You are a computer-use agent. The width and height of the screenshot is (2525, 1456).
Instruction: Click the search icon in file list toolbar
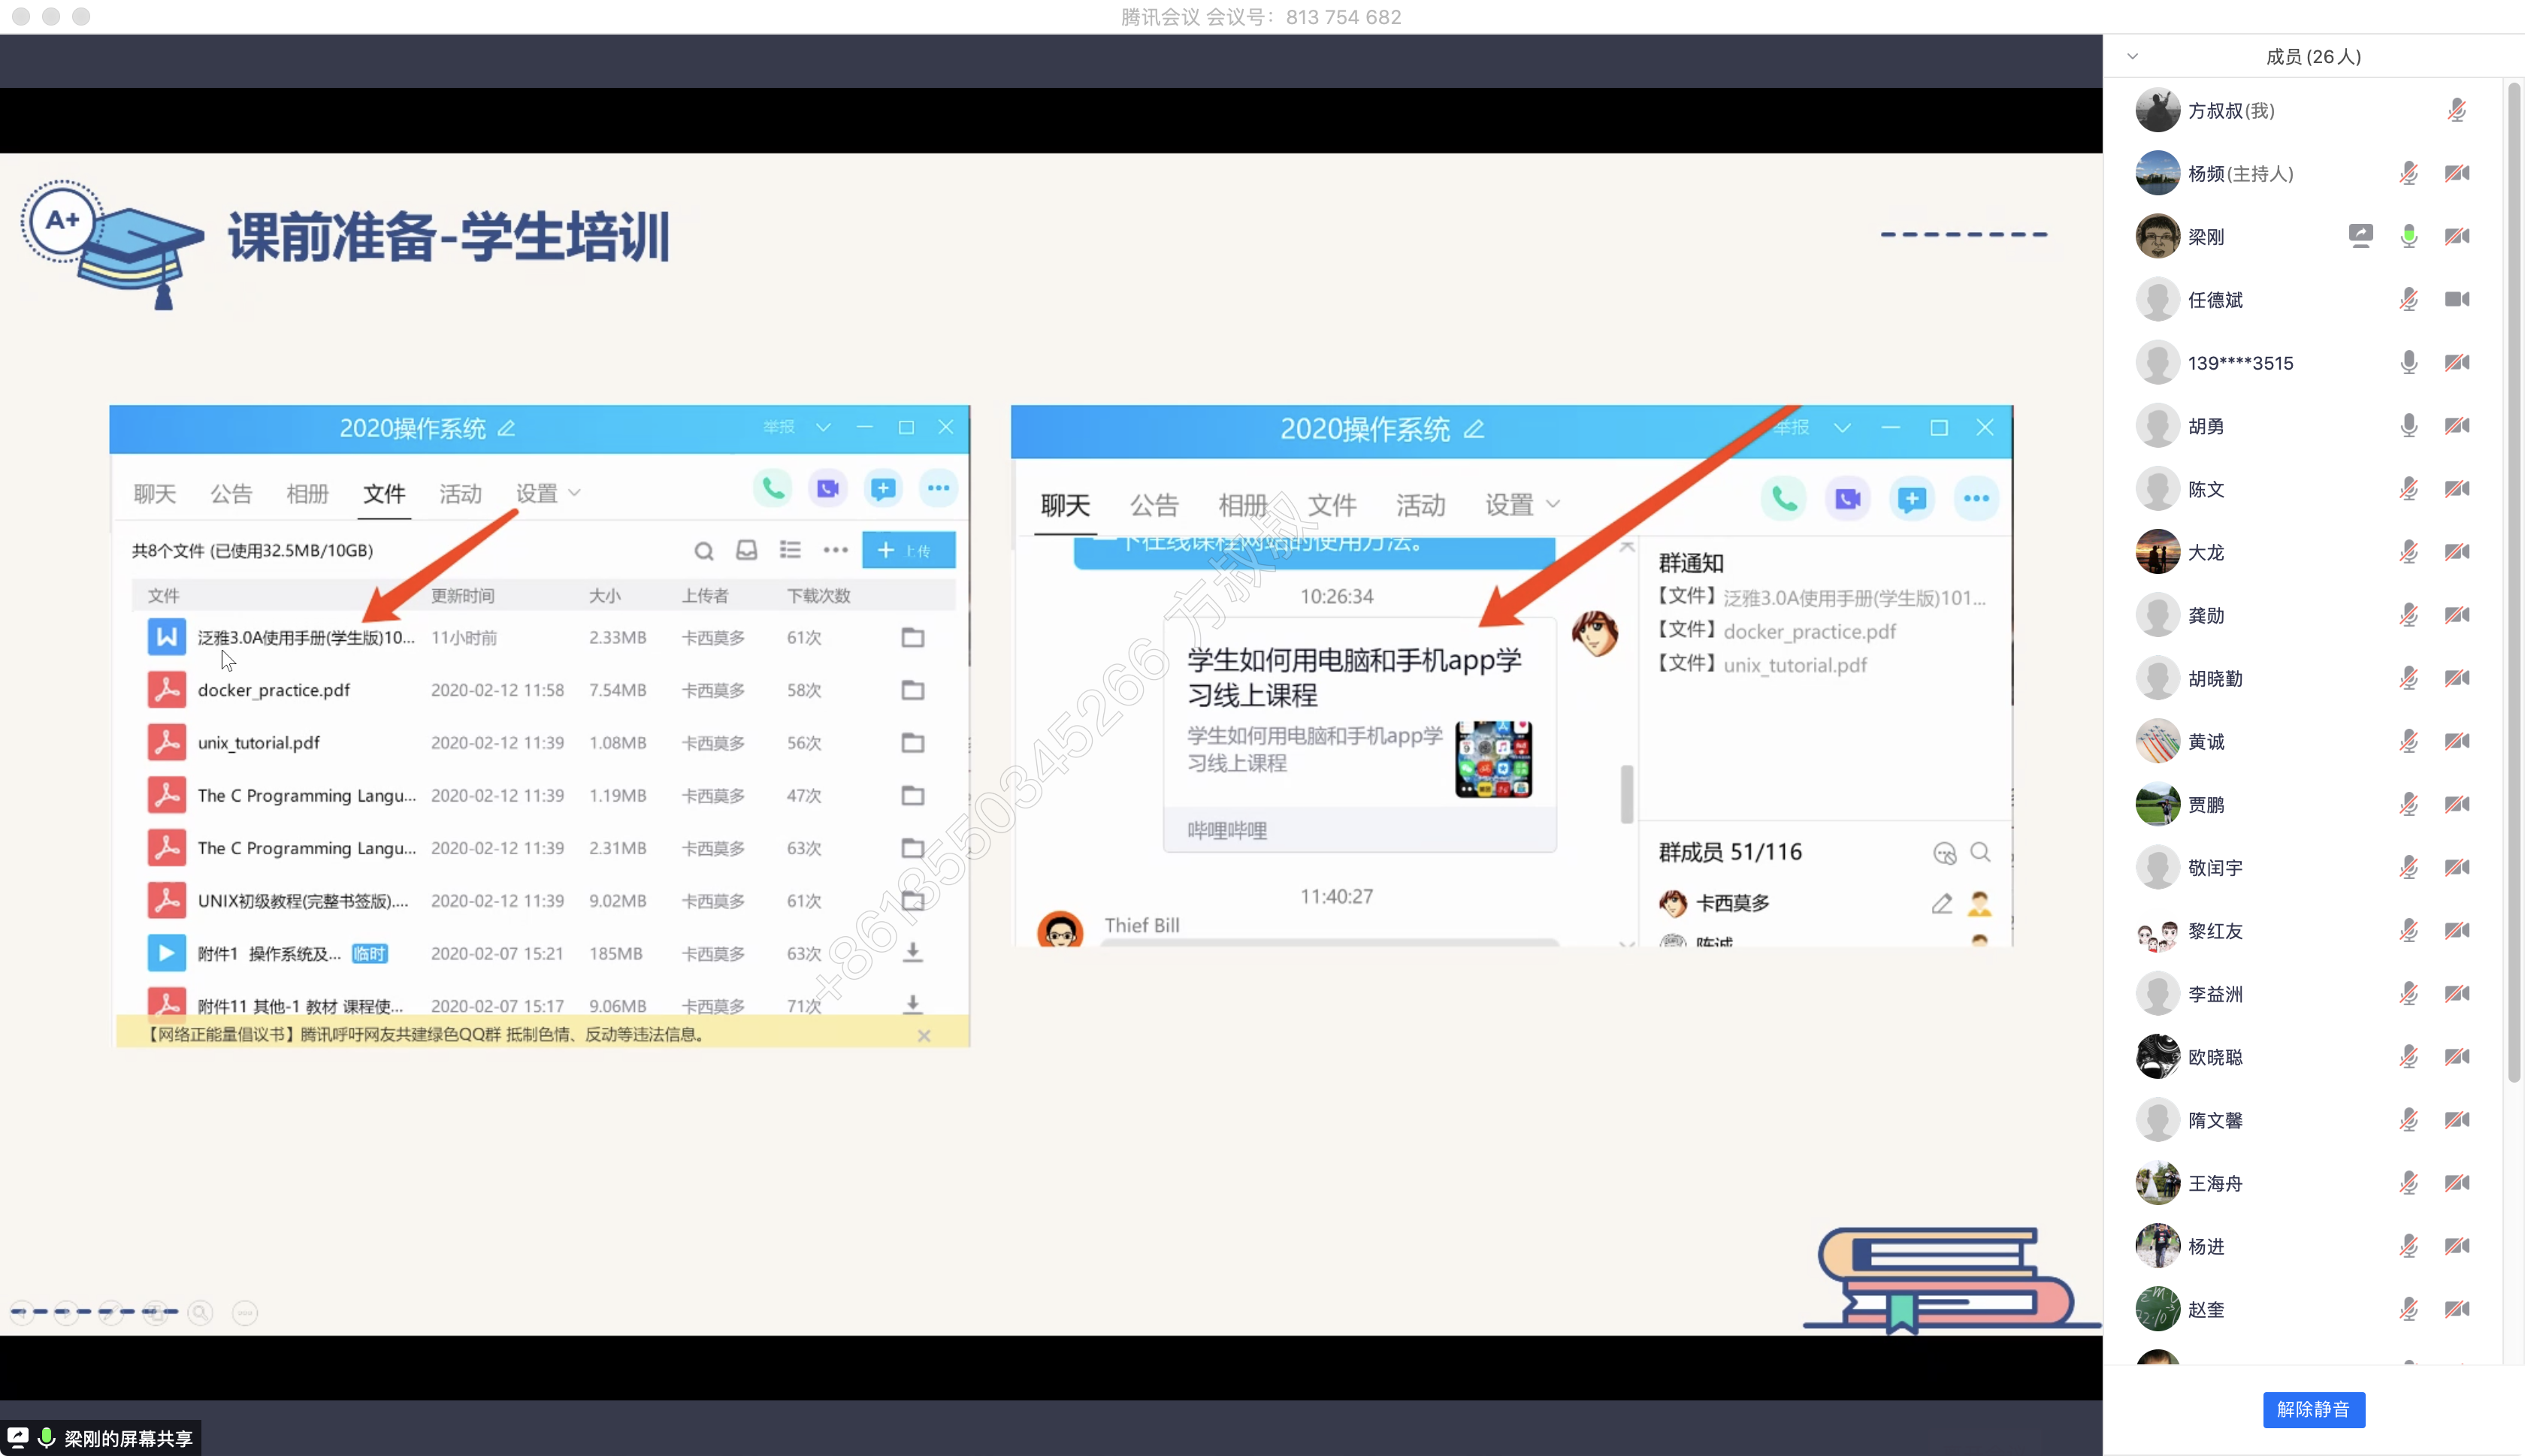(704, 551)
